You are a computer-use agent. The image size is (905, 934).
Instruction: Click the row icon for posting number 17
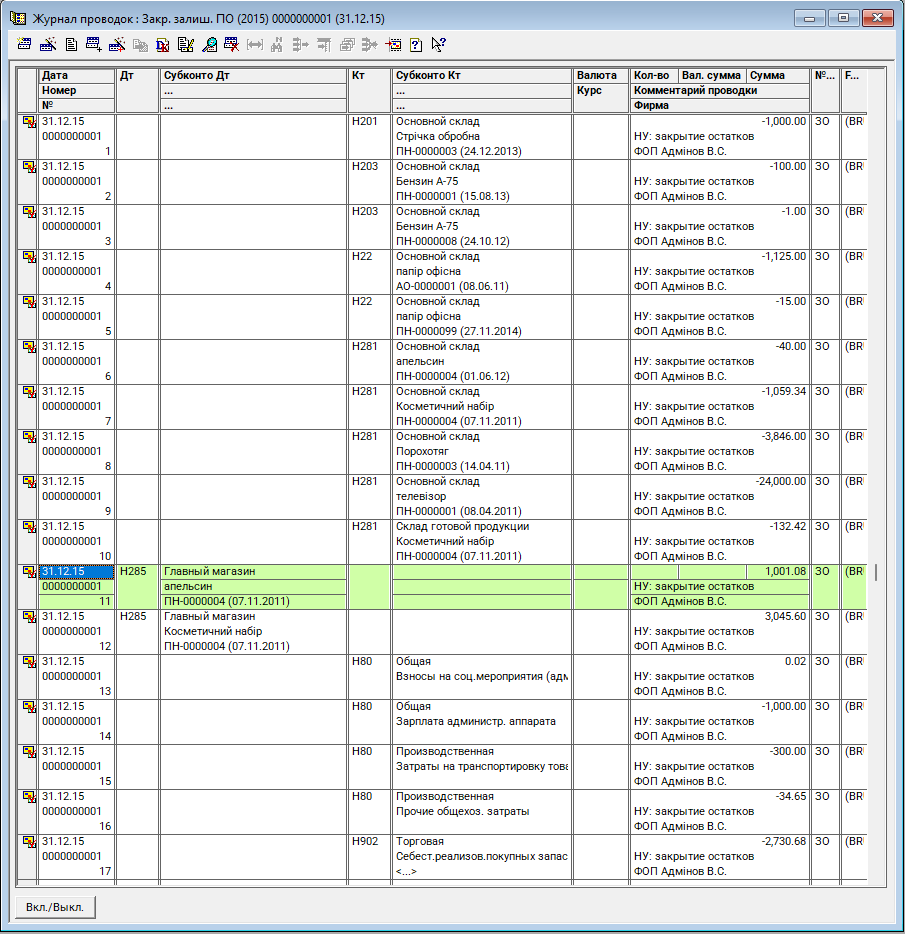click(28, 842)
